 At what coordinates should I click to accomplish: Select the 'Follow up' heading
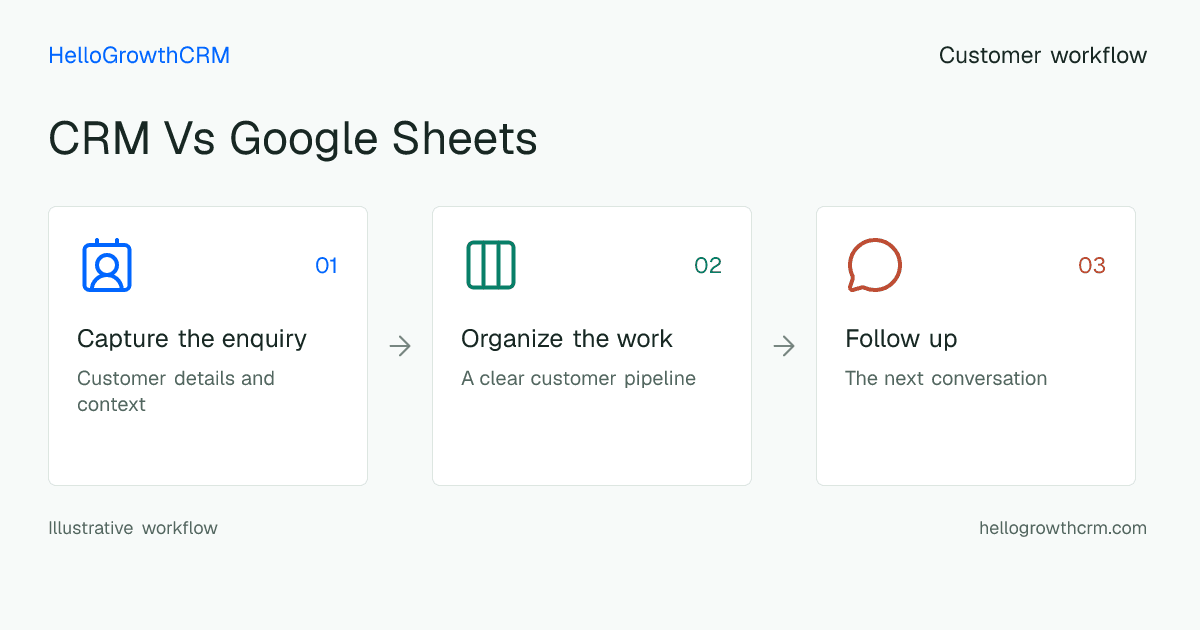click(901, 339)
